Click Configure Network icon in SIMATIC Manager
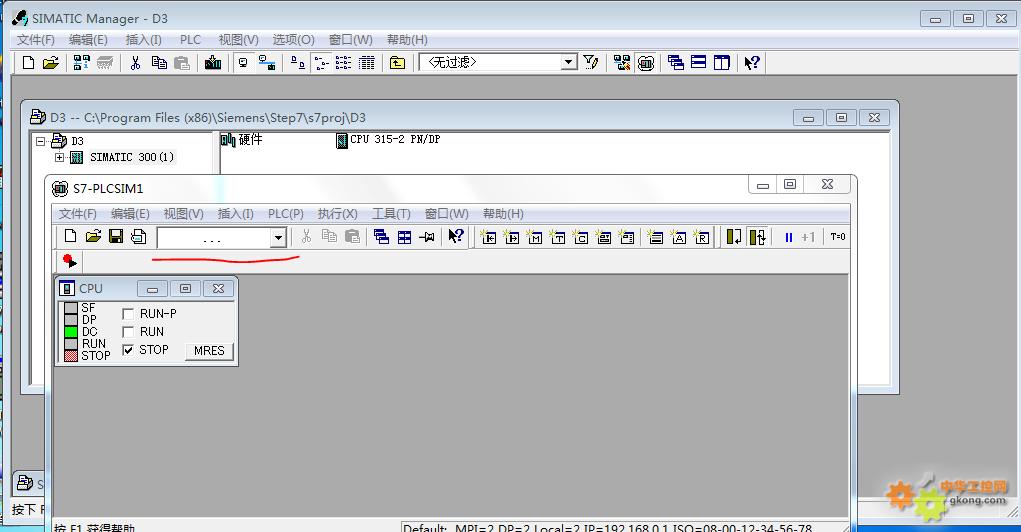Image resolution: width=1021 pixels, height=532 pixels. (622, 63)
